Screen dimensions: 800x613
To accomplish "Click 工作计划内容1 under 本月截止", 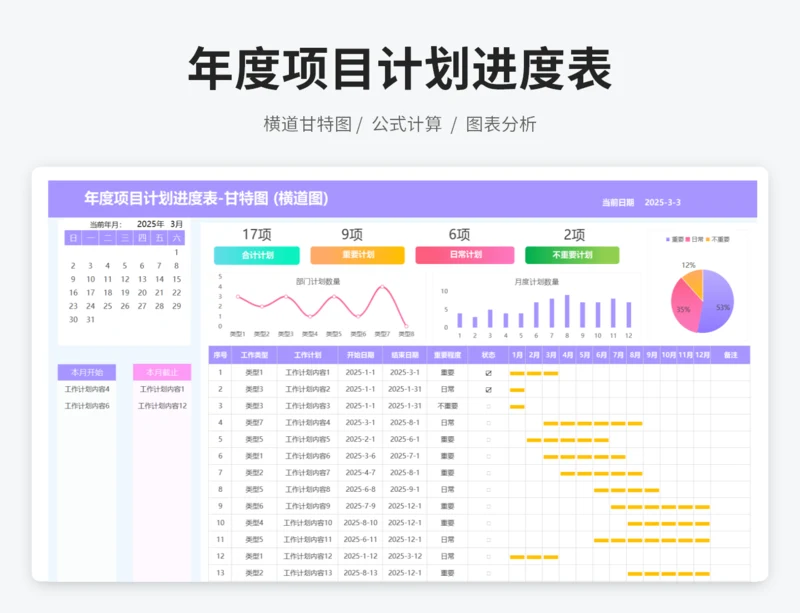I will click(x=162, y=389).
